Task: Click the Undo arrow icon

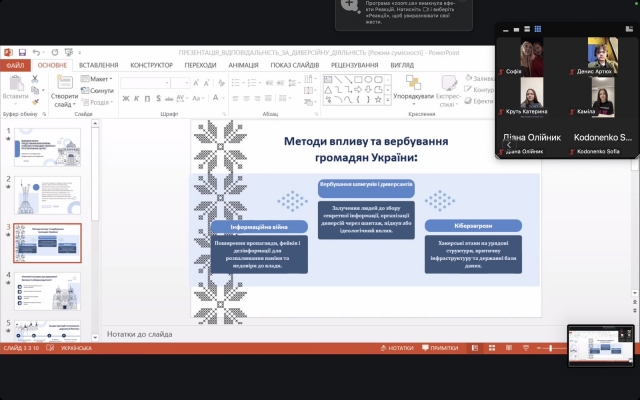Action: click(x=37, y=52)
